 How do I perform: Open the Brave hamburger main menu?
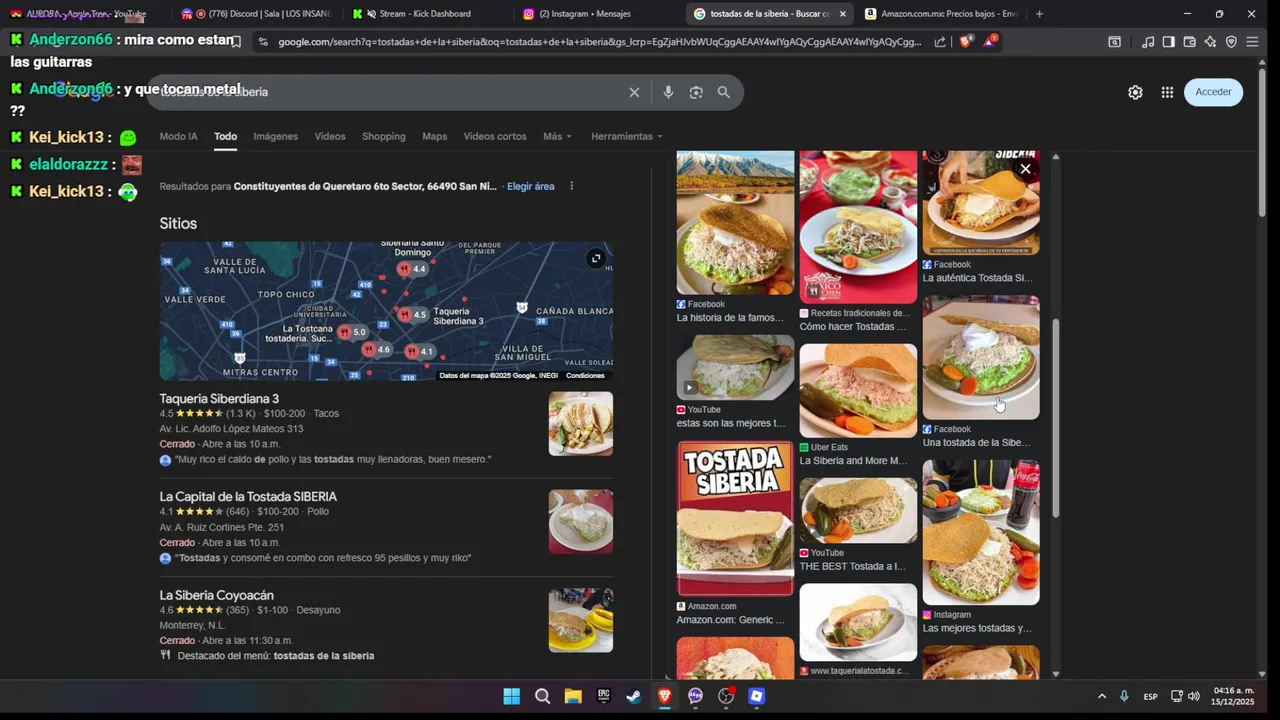click(1252, 42)
